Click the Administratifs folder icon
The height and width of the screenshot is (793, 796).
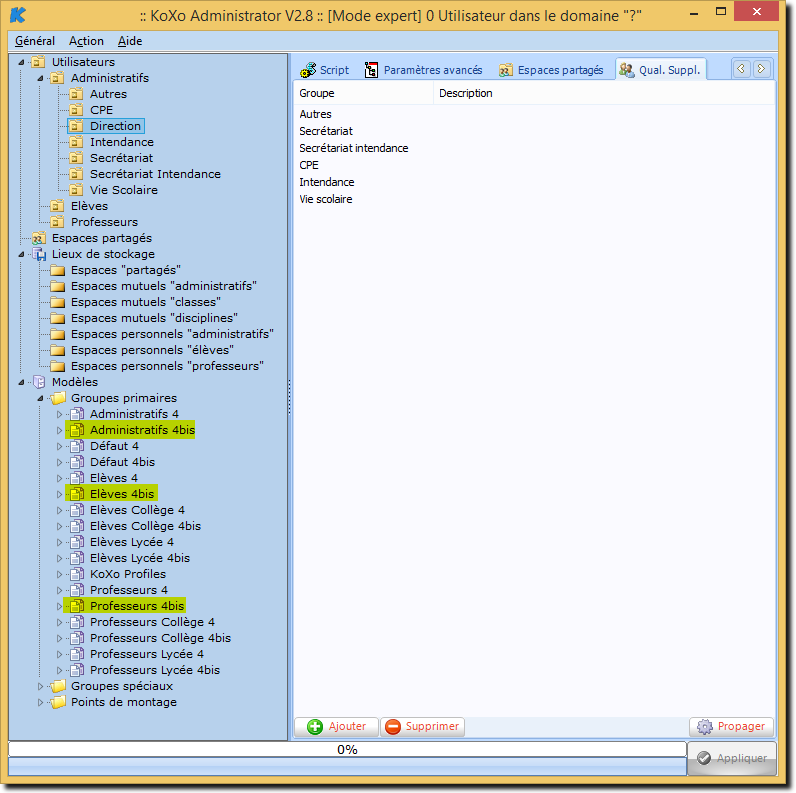pos(57,78)
